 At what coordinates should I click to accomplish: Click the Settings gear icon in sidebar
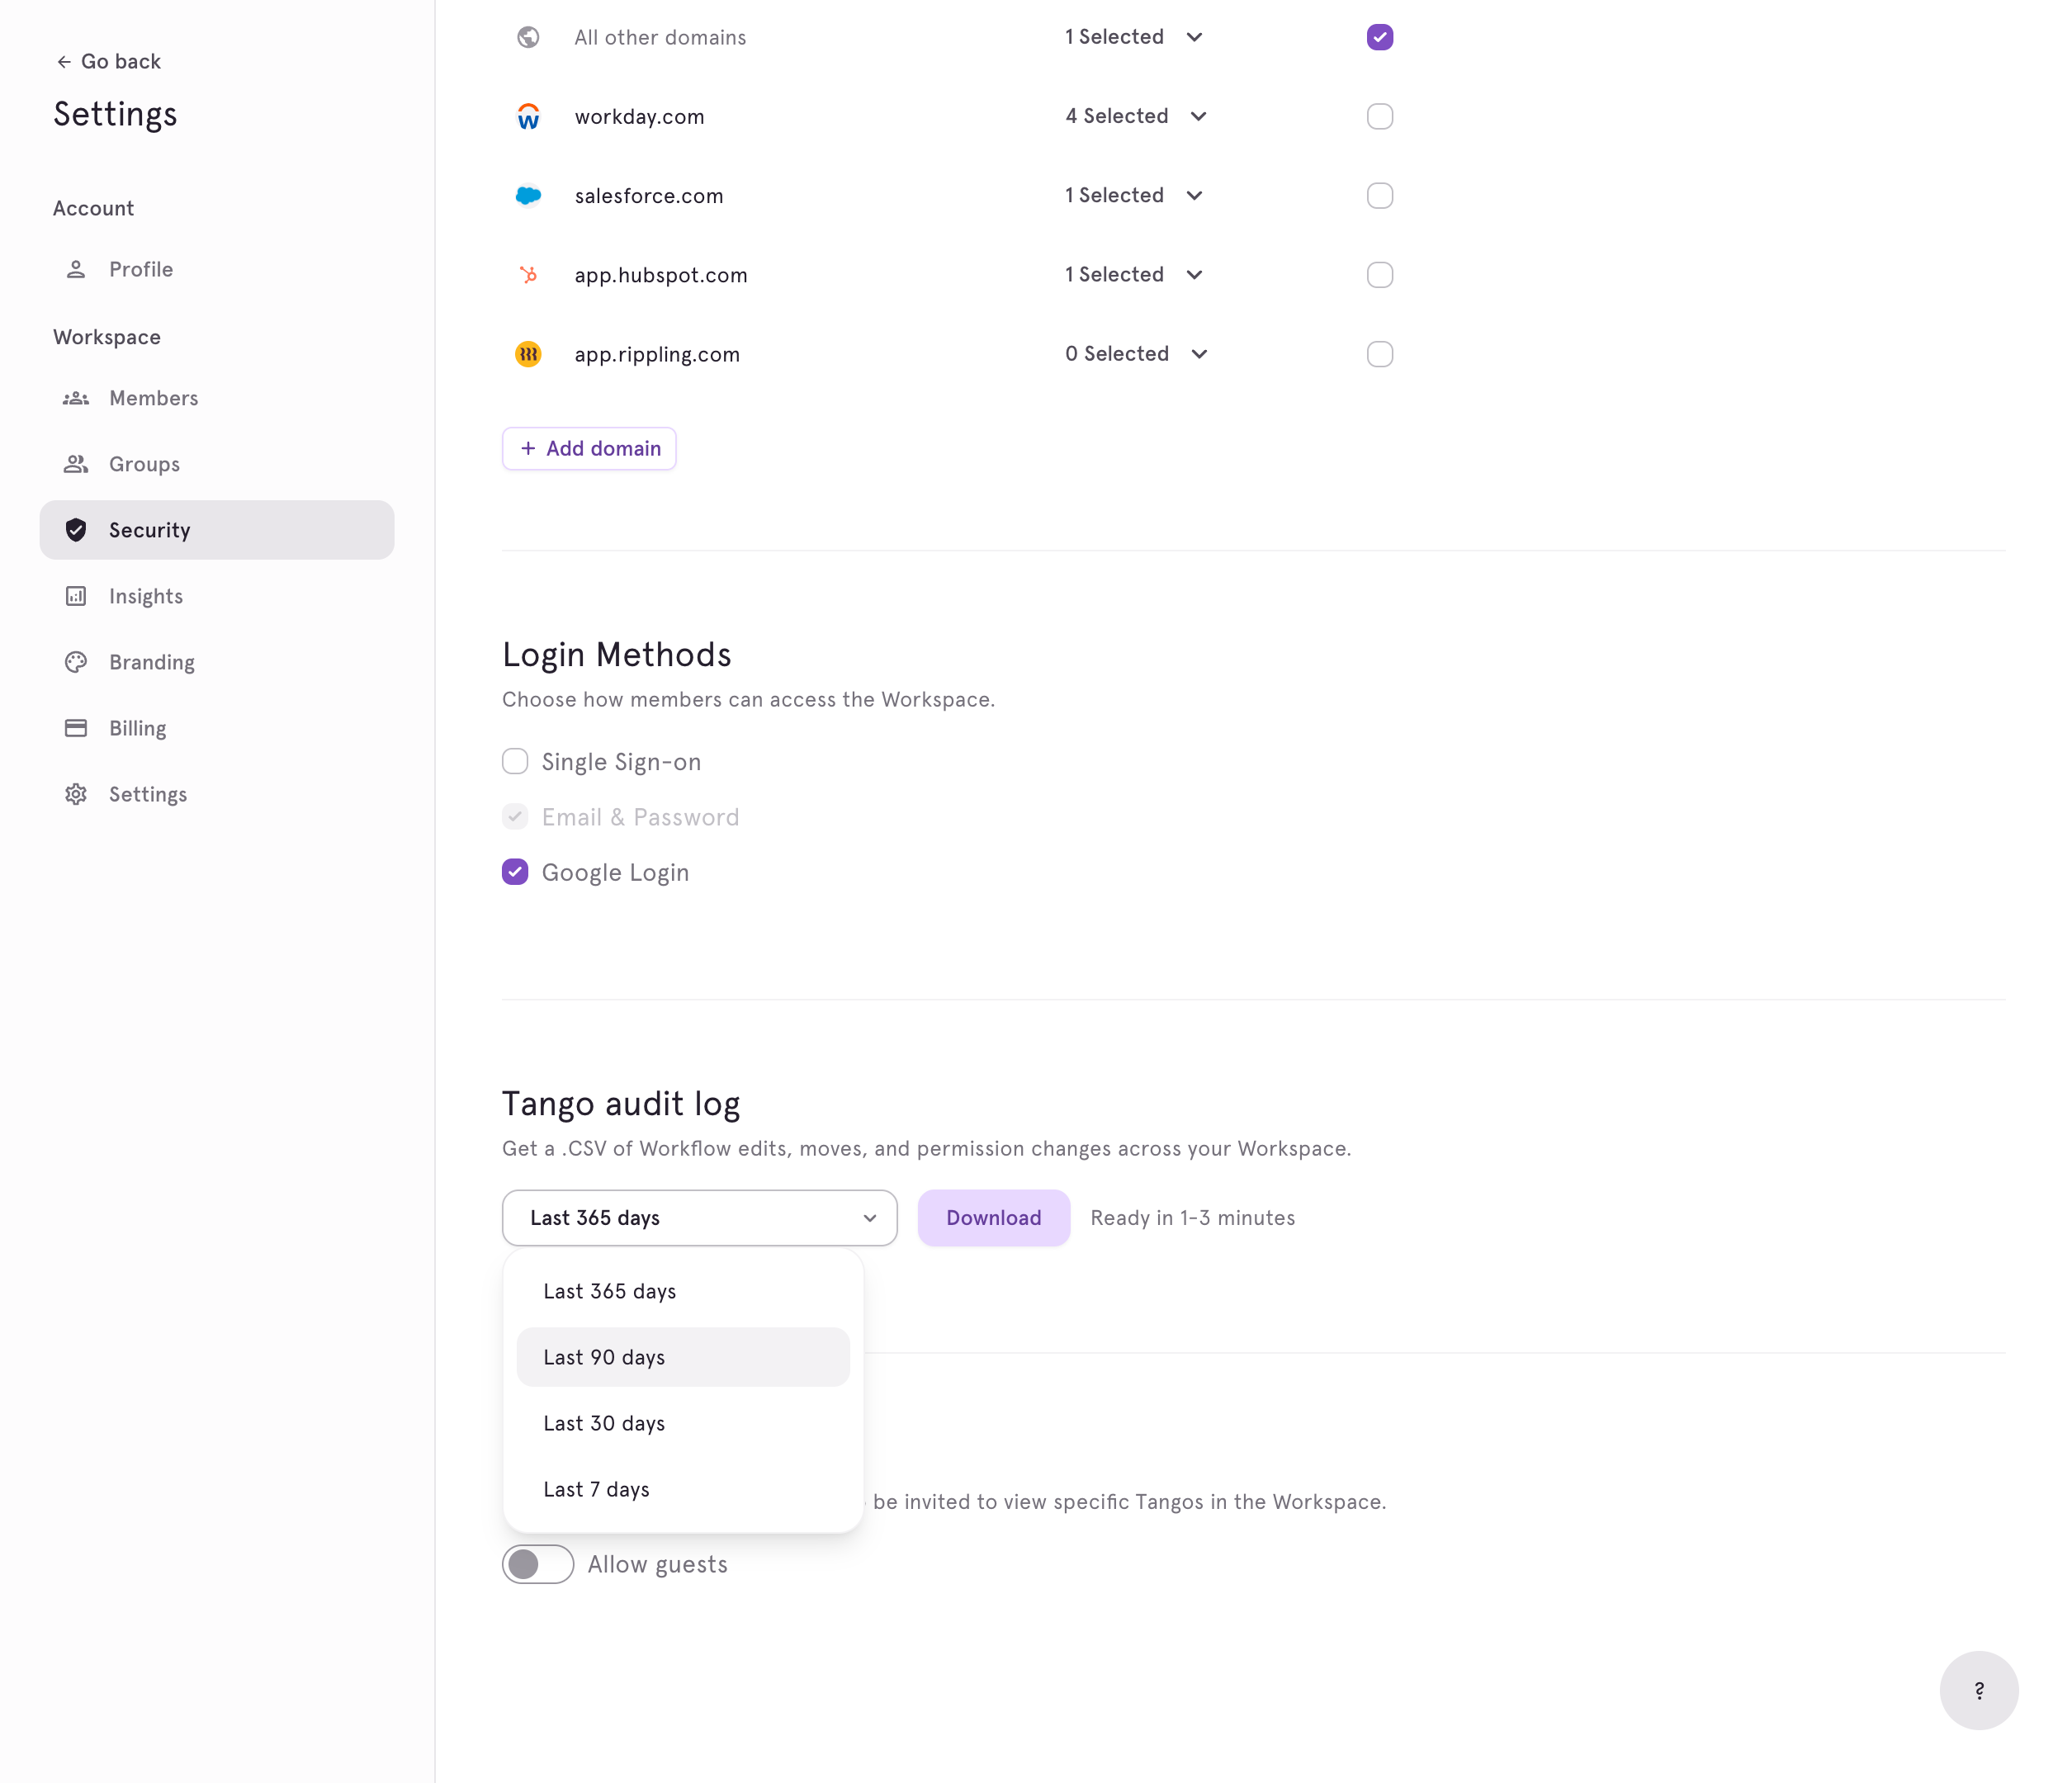coord(76,794)
